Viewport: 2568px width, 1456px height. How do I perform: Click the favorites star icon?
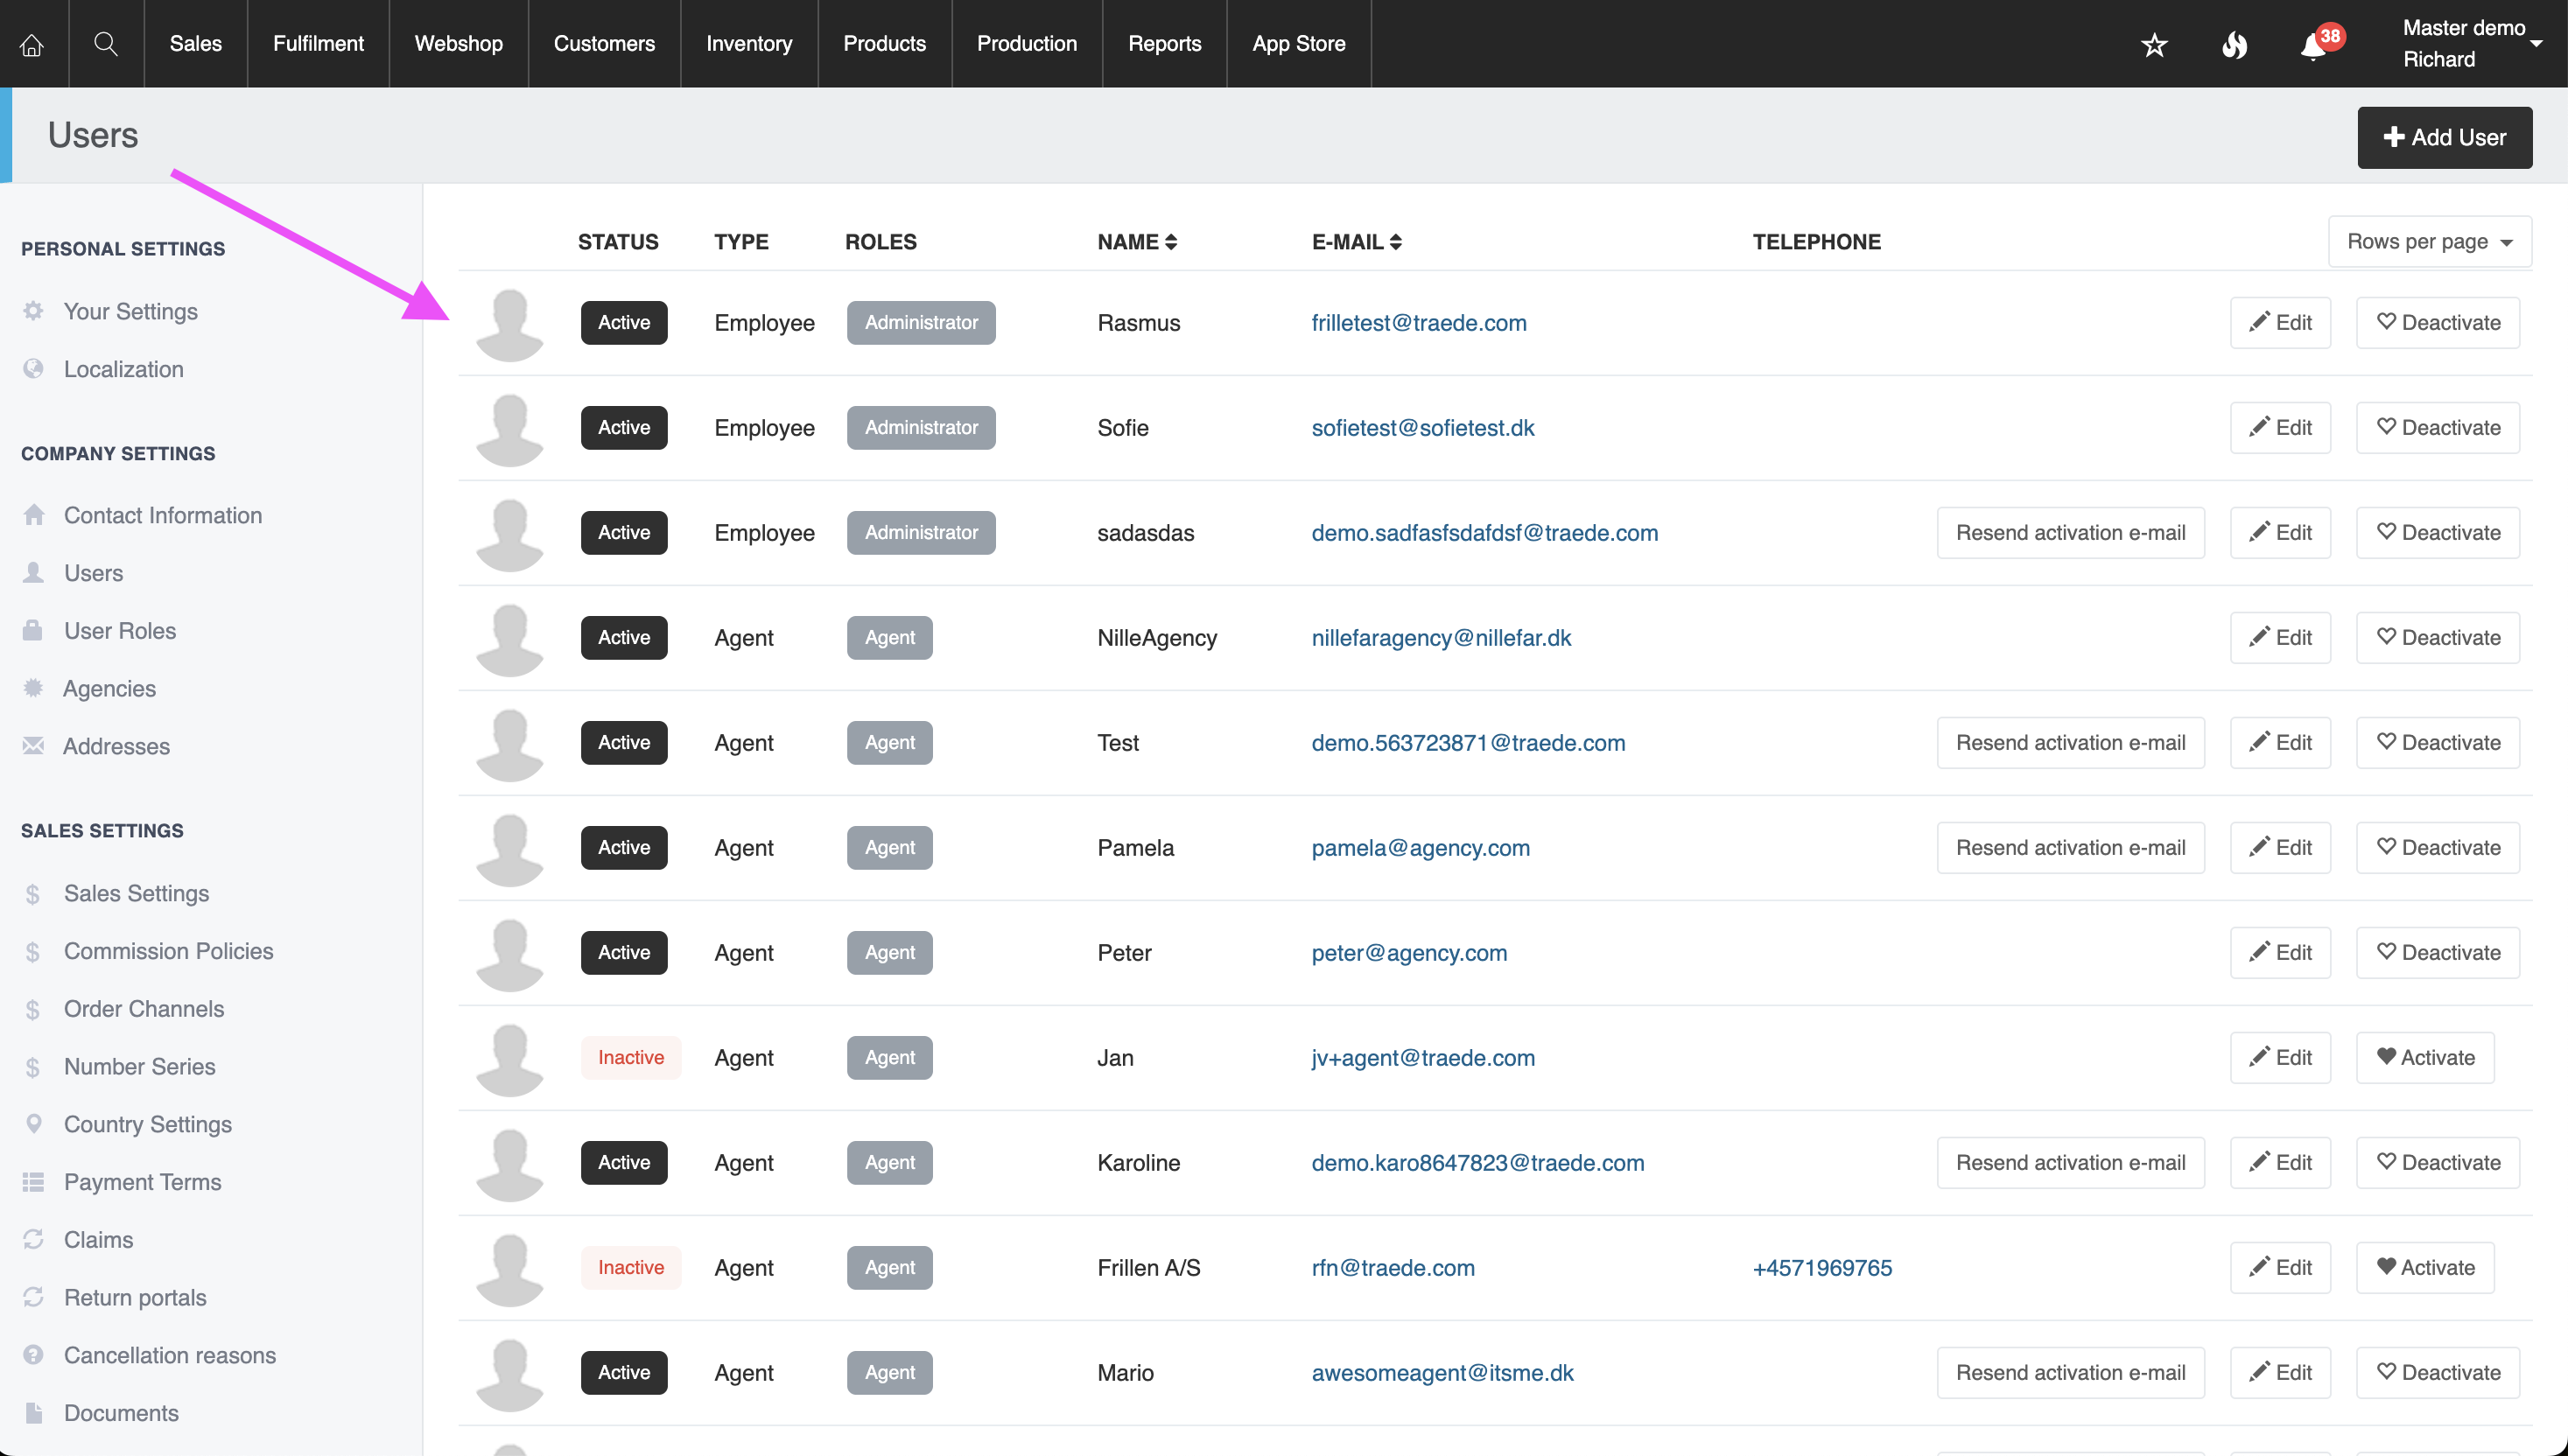click(2154, 45)
